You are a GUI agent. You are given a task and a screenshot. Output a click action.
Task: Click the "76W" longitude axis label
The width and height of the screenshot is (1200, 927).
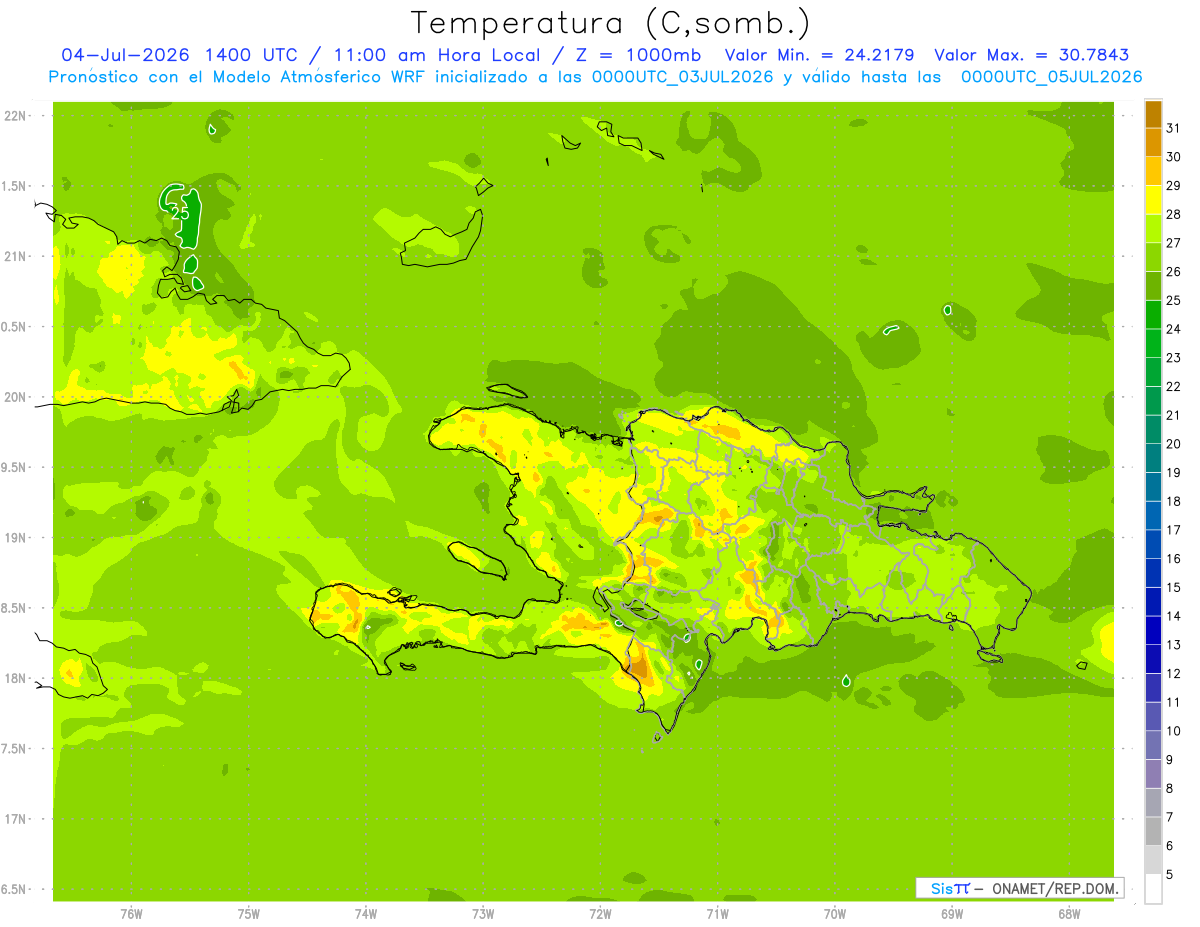[x=131, y=914]
